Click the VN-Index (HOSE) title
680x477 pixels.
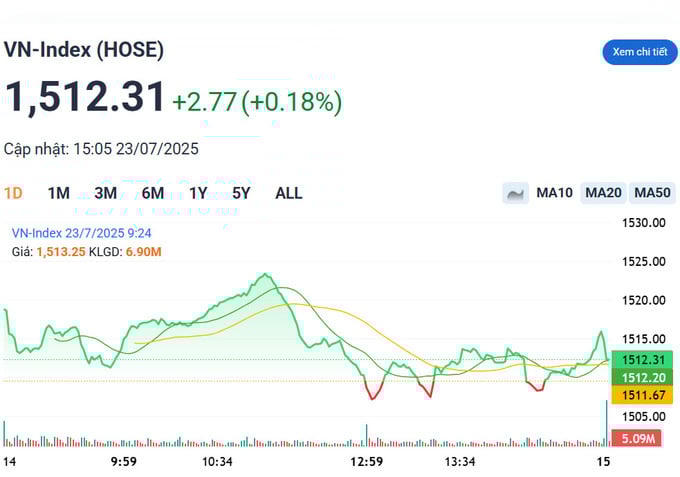tap(84, 49)
